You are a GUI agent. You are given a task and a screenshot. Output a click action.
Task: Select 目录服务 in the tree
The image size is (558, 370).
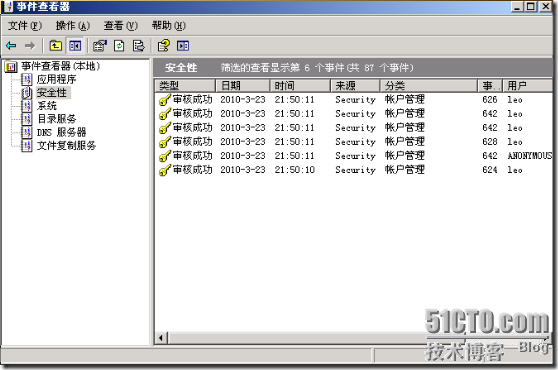pyautogui.click(x=57, y=119)
